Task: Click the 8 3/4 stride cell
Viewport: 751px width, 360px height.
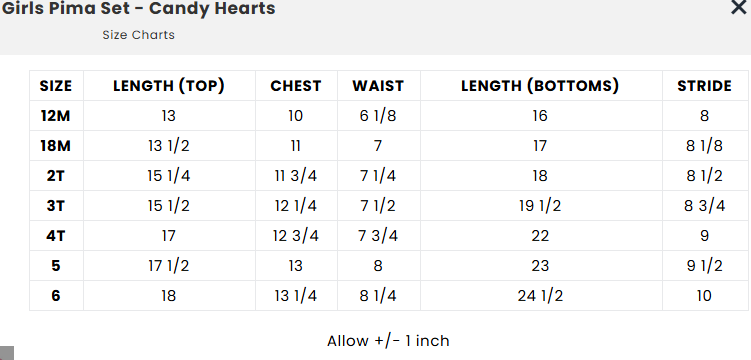Action: [x=705, y=206]
